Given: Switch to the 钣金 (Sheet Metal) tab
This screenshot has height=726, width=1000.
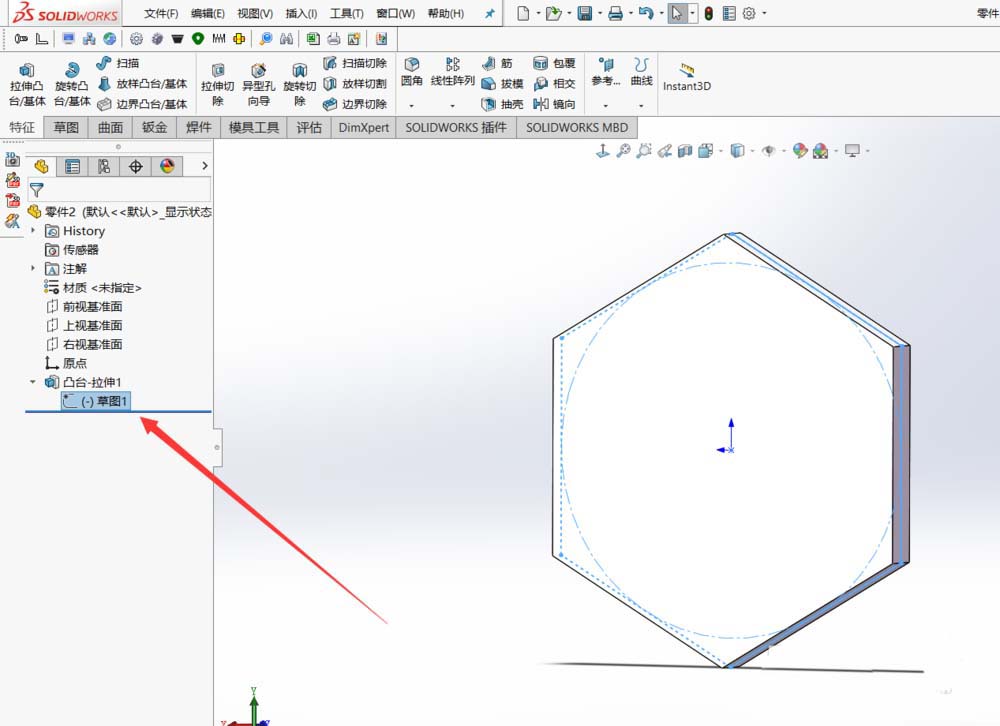Looking at the screenshot, I should (154, 127).
